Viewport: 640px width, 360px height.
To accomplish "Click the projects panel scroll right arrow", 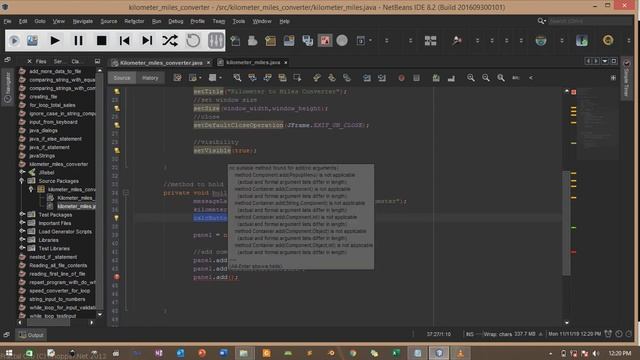I will point(91,322).
